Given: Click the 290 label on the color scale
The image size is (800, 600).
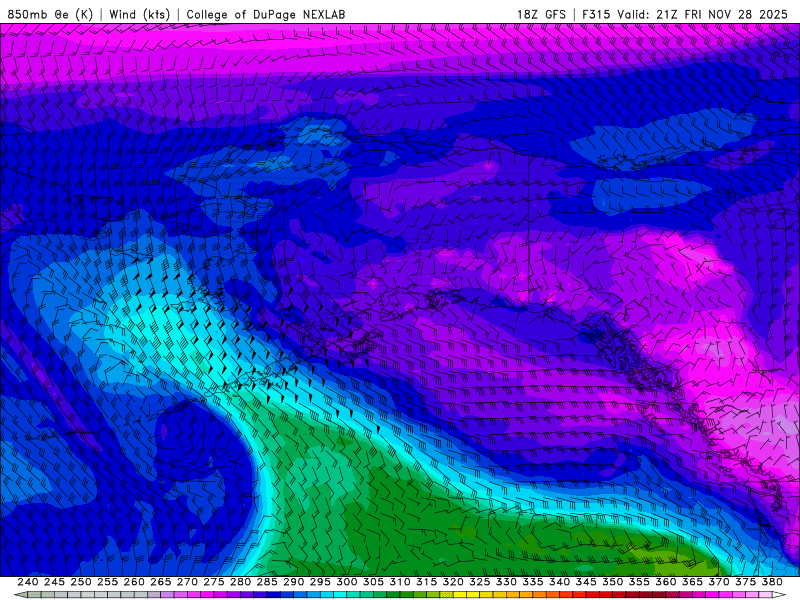Looking at the screenshot, I should click(x=293, y=582).
